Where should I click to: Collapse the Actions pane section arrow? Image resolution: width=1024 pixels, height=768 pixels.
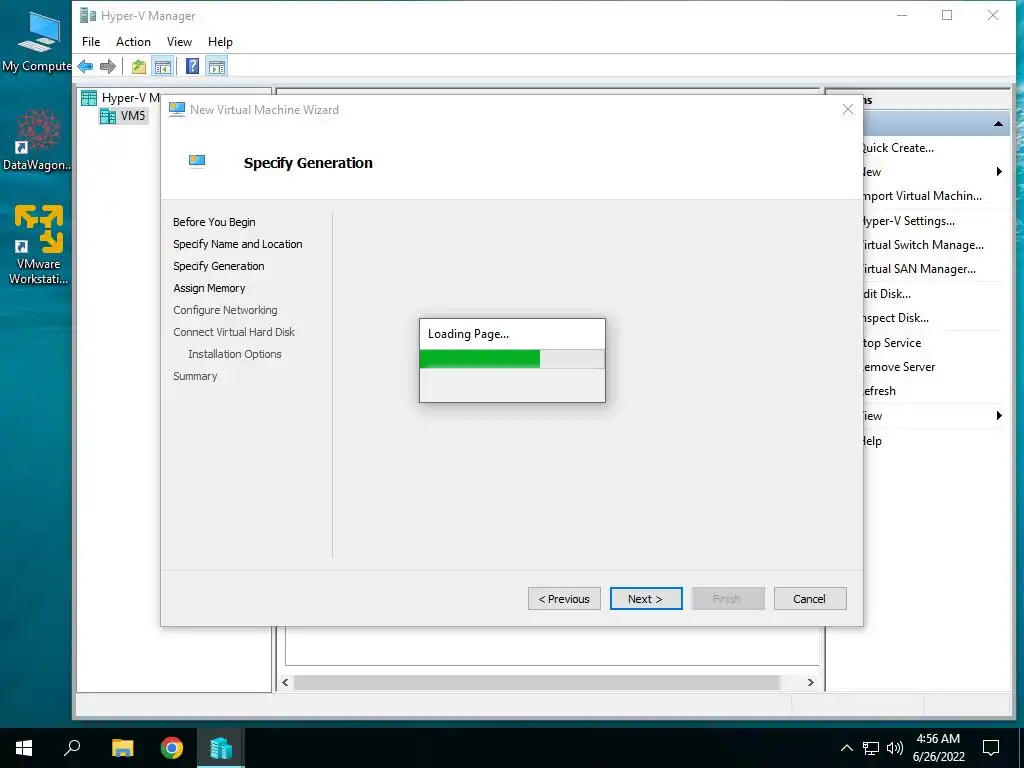(998, 123)
